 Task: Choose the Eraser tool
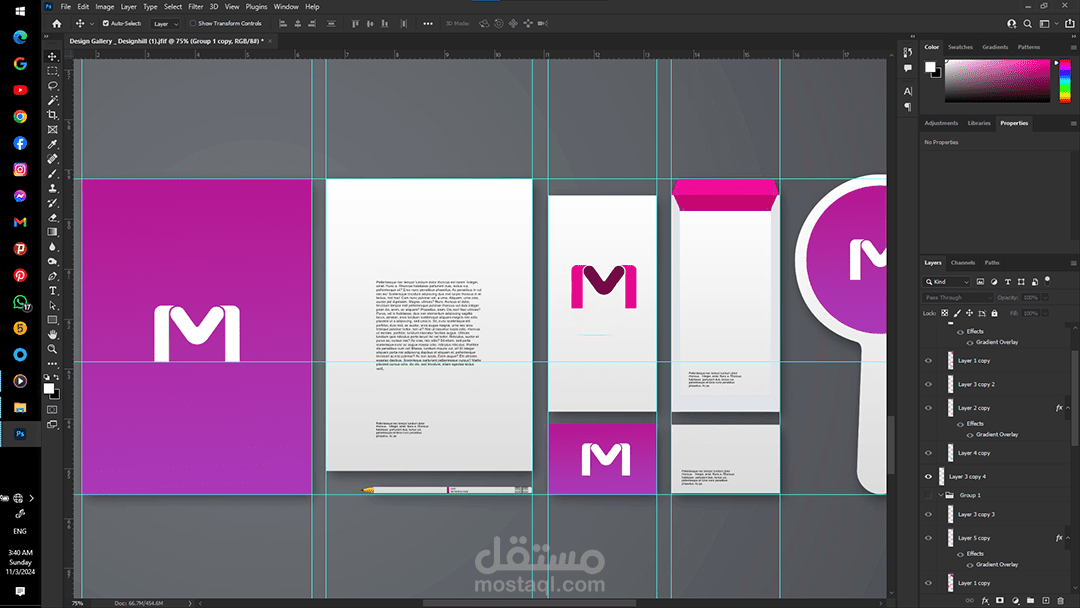pyautogui.click(x=52, y=218)
